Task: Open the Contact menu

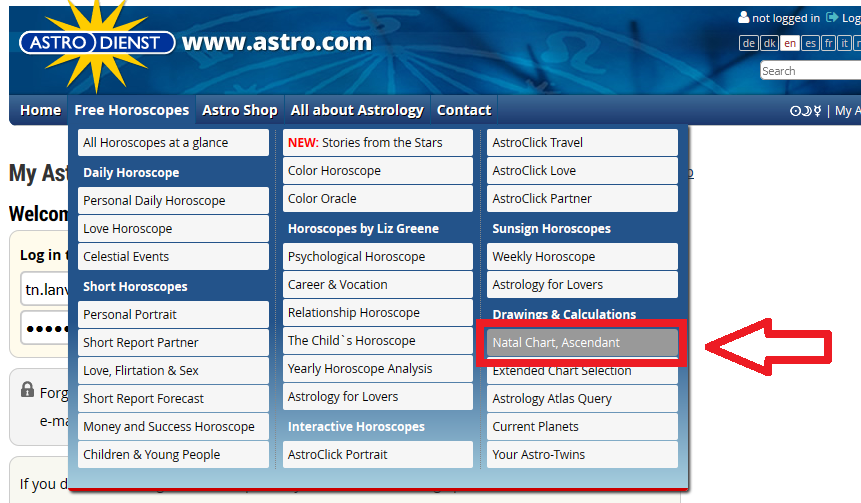Action: (x=464, y=110)
